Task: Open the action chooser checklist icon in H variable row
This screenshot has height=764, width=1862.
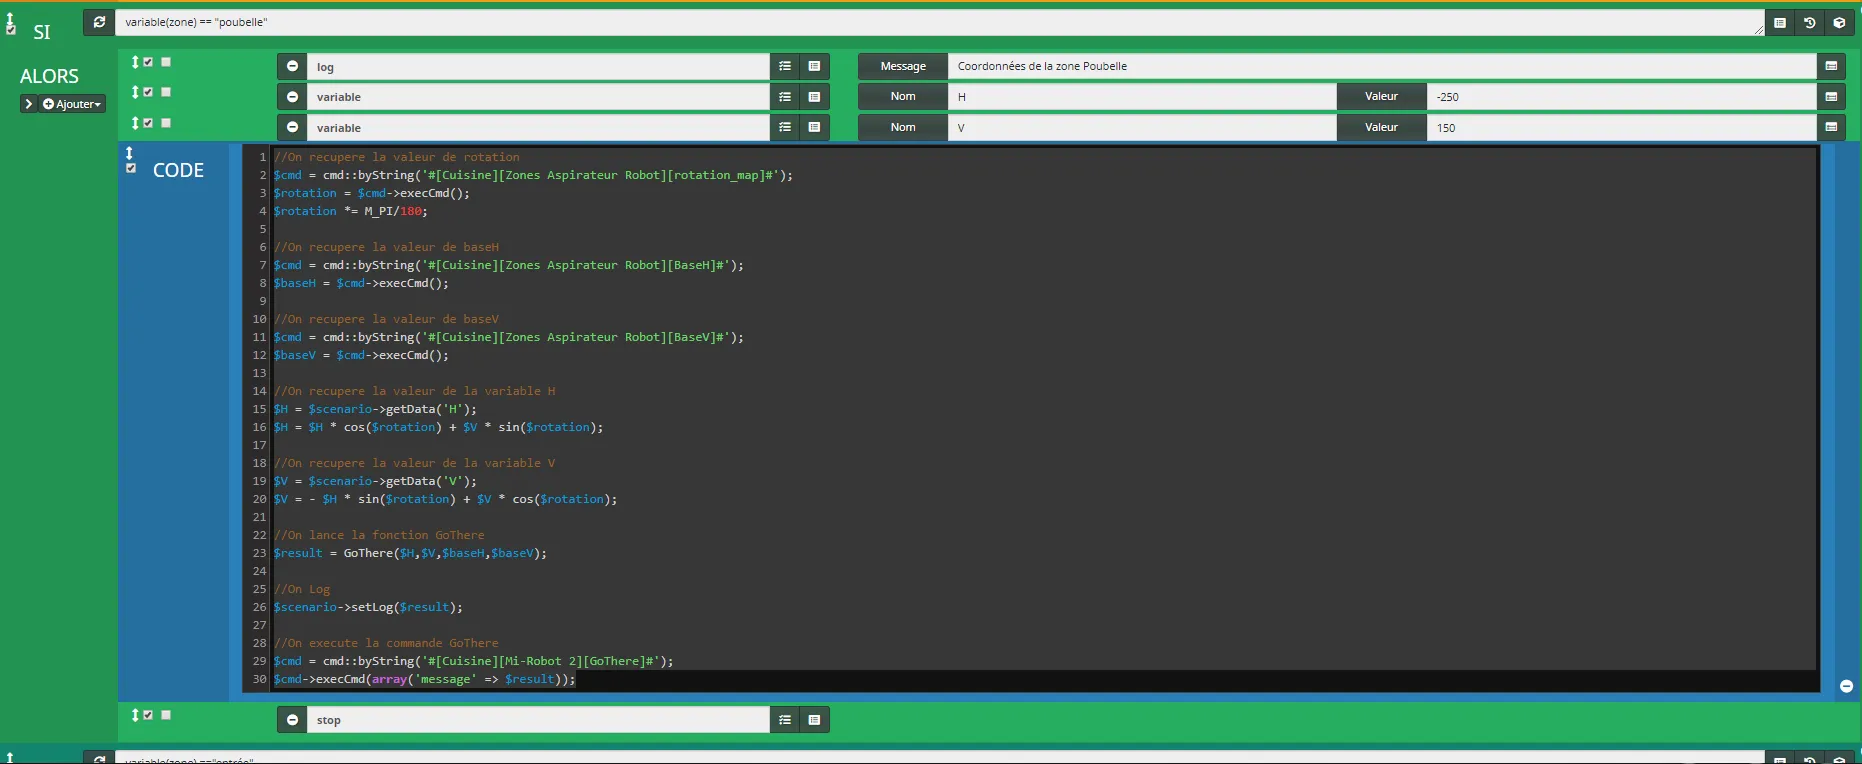Action: (x=785, y=97)
